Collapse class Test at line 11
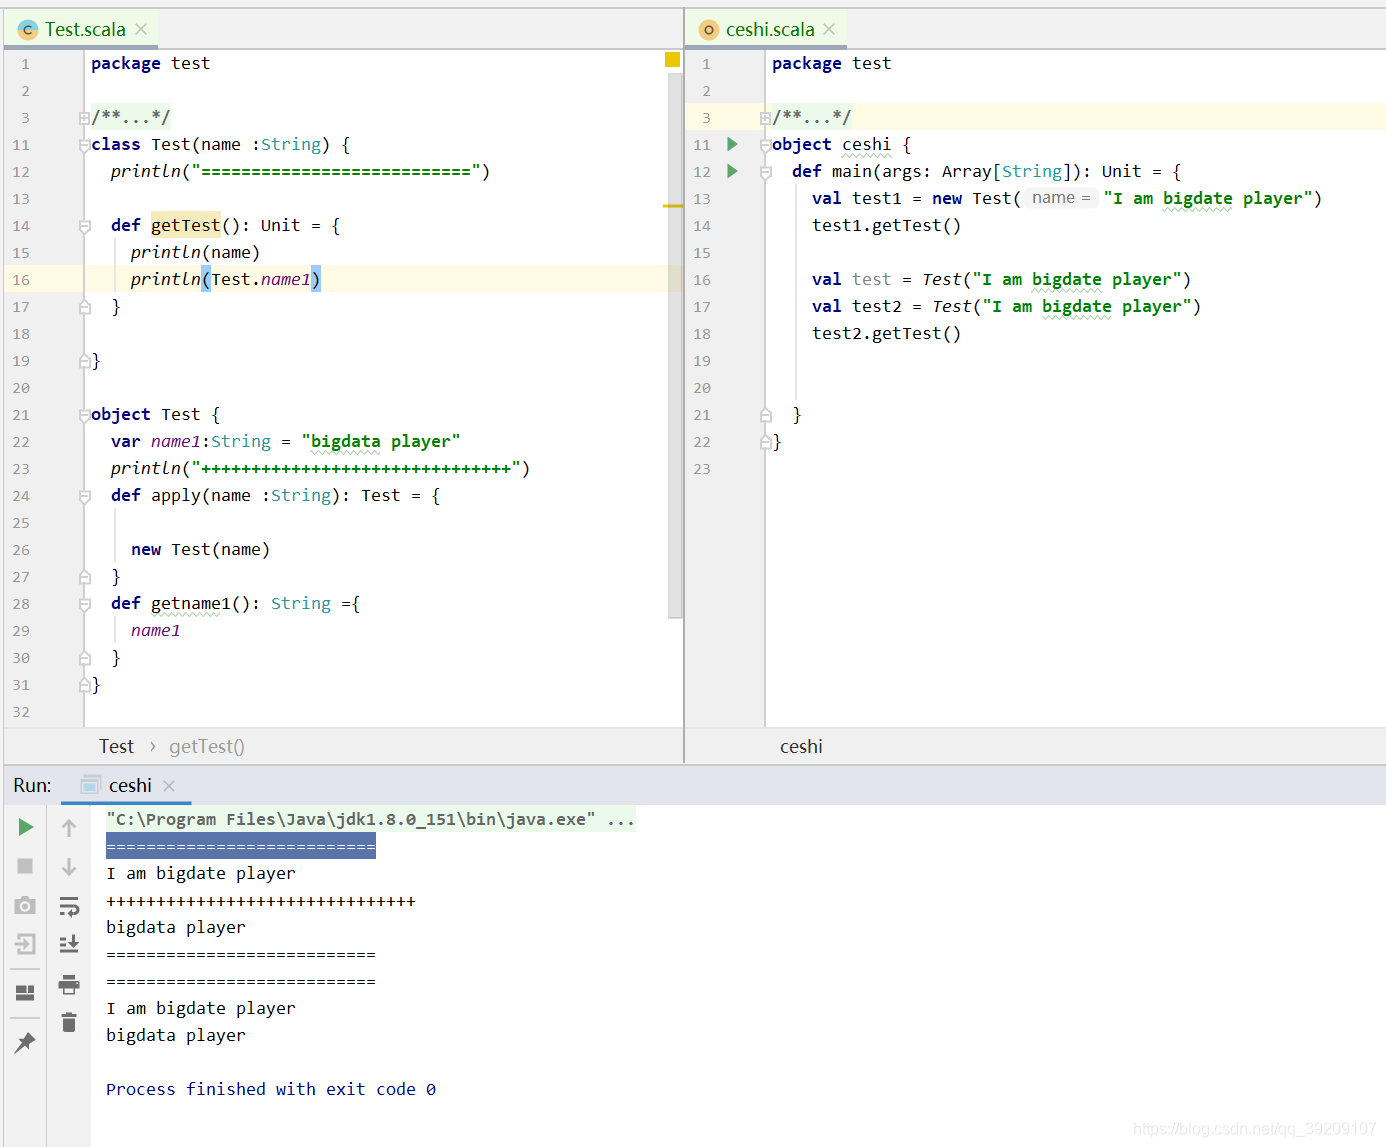The height and width of the screenshot is (1147, 1386). coord(84,145)
